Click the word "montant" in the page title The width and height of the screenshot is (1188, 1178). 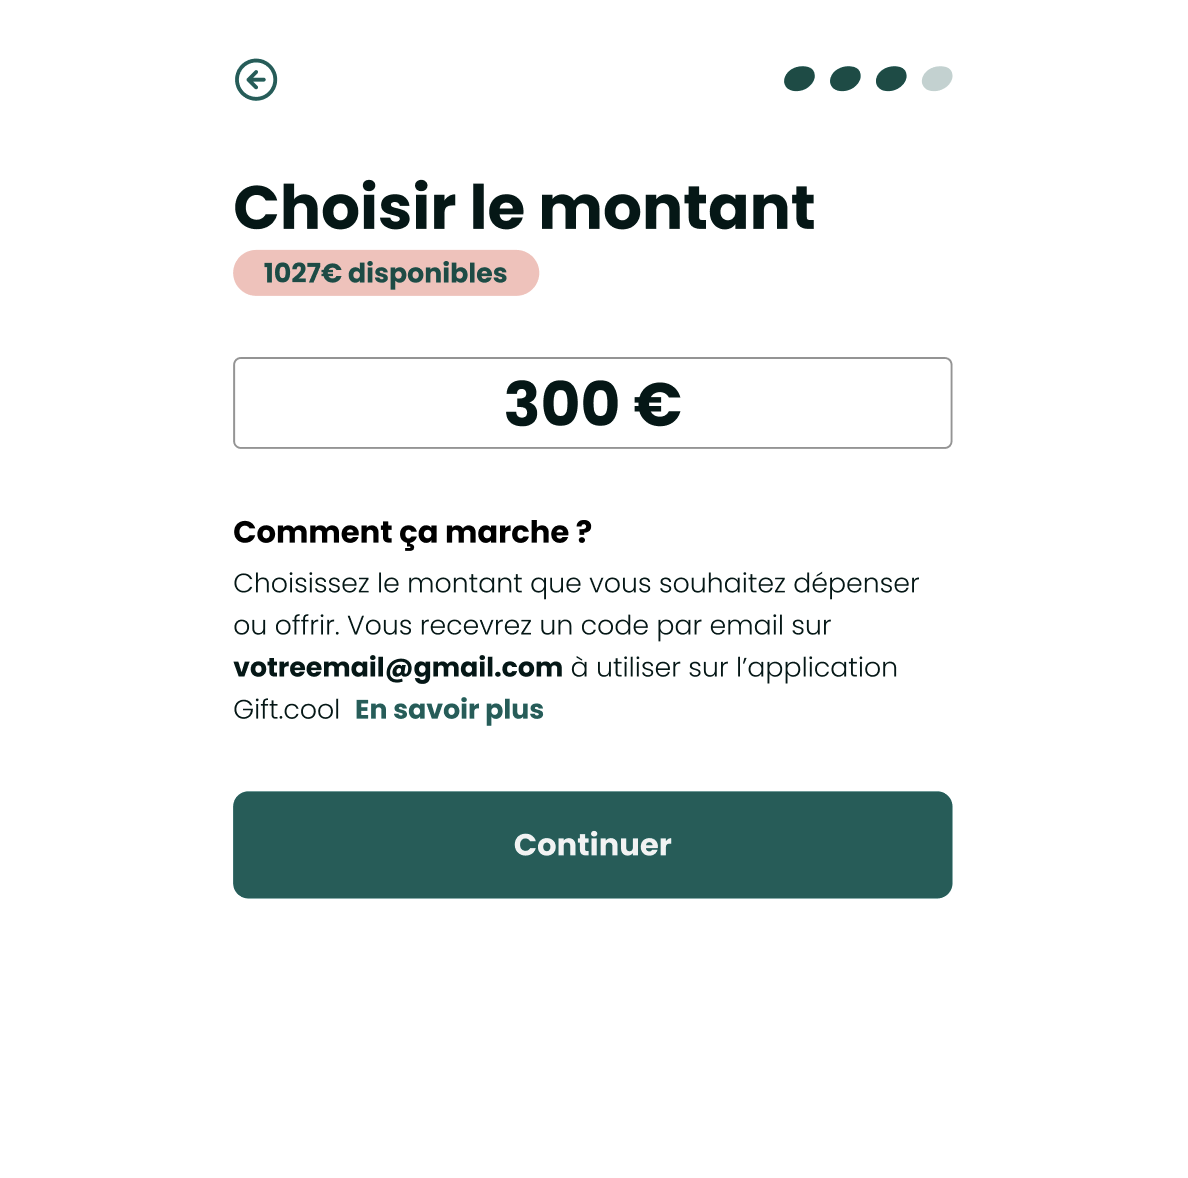pyautogui.click(x=677, y=208)
